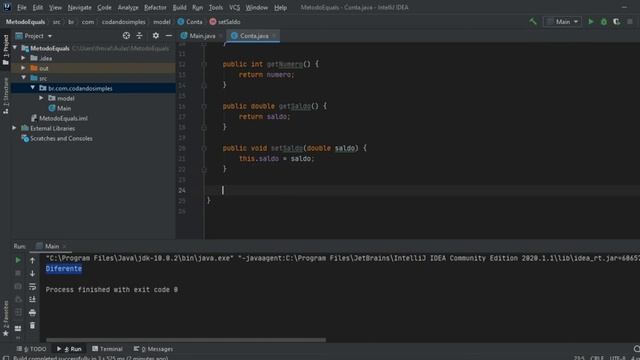640x360 pixels.
Task: Click the setSaldo breadcrumb in navigation bar
Action: [x=224, y=22]
